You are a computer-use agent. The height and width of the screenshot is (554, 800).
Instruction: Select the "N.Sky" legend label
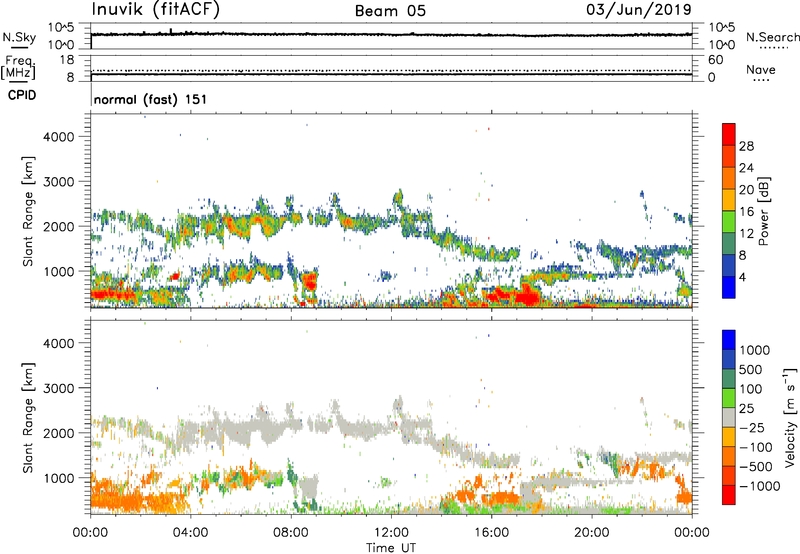tap(19, 38)
